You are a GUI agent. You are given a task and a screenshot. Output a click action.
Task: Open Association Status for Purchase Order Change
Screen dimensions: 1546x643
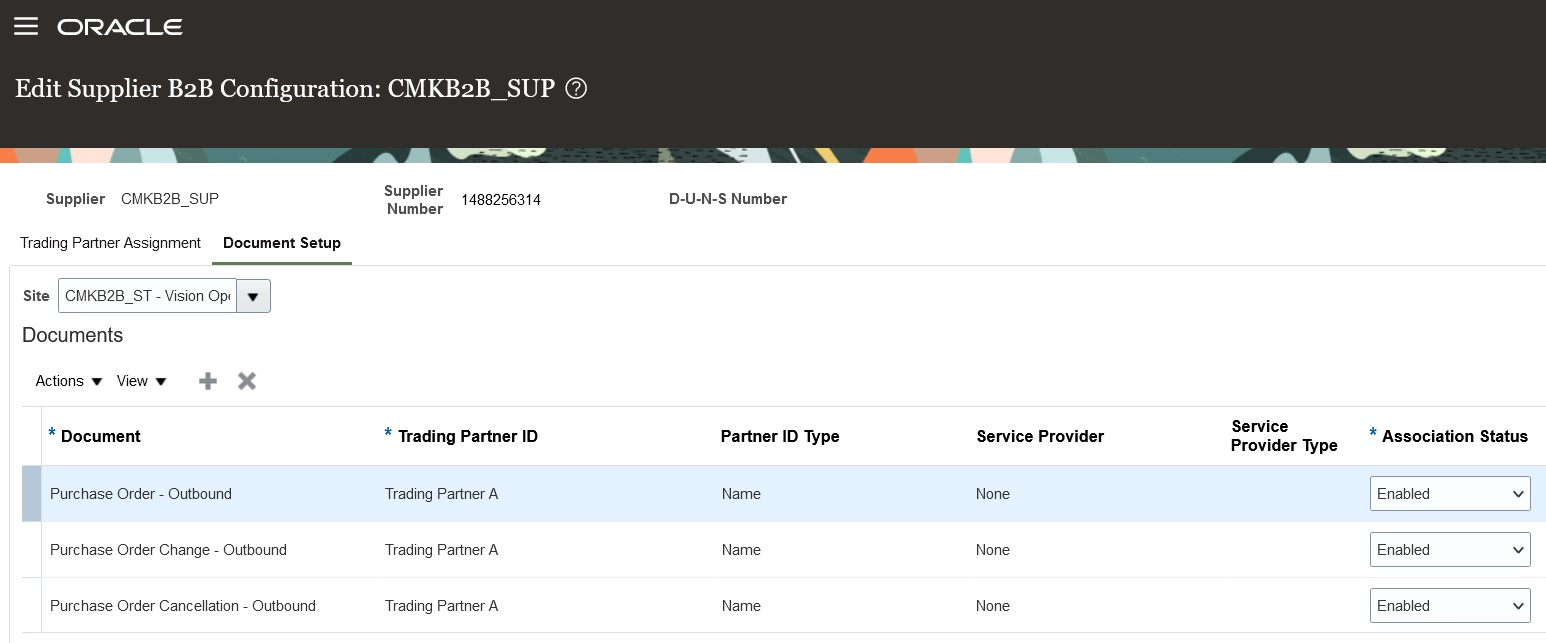tap(1450, 549)
